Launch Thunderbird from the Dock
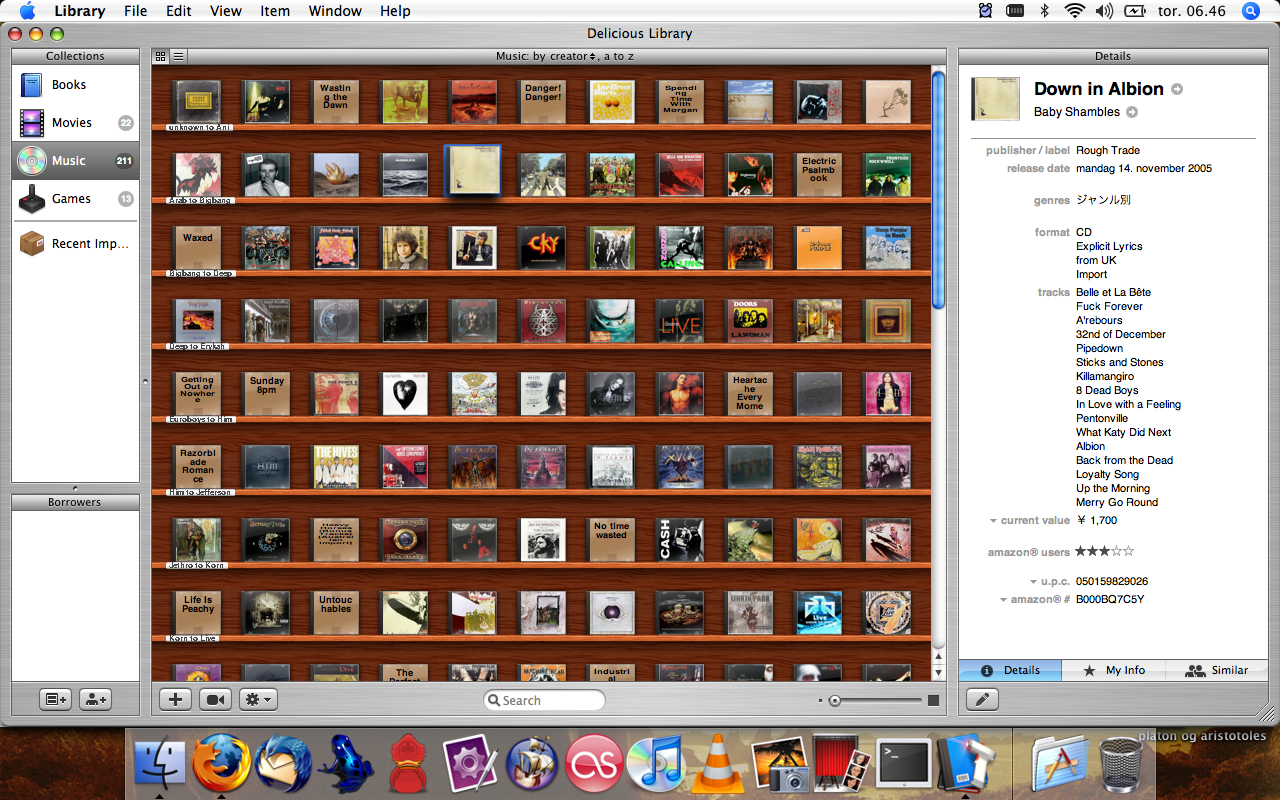 tap(284, 763)
